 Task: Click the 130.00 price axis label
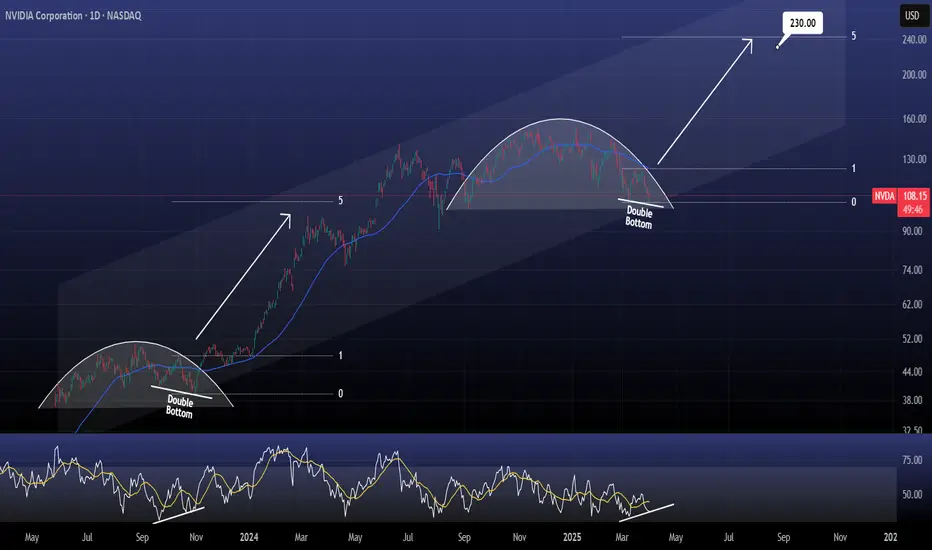914,159
